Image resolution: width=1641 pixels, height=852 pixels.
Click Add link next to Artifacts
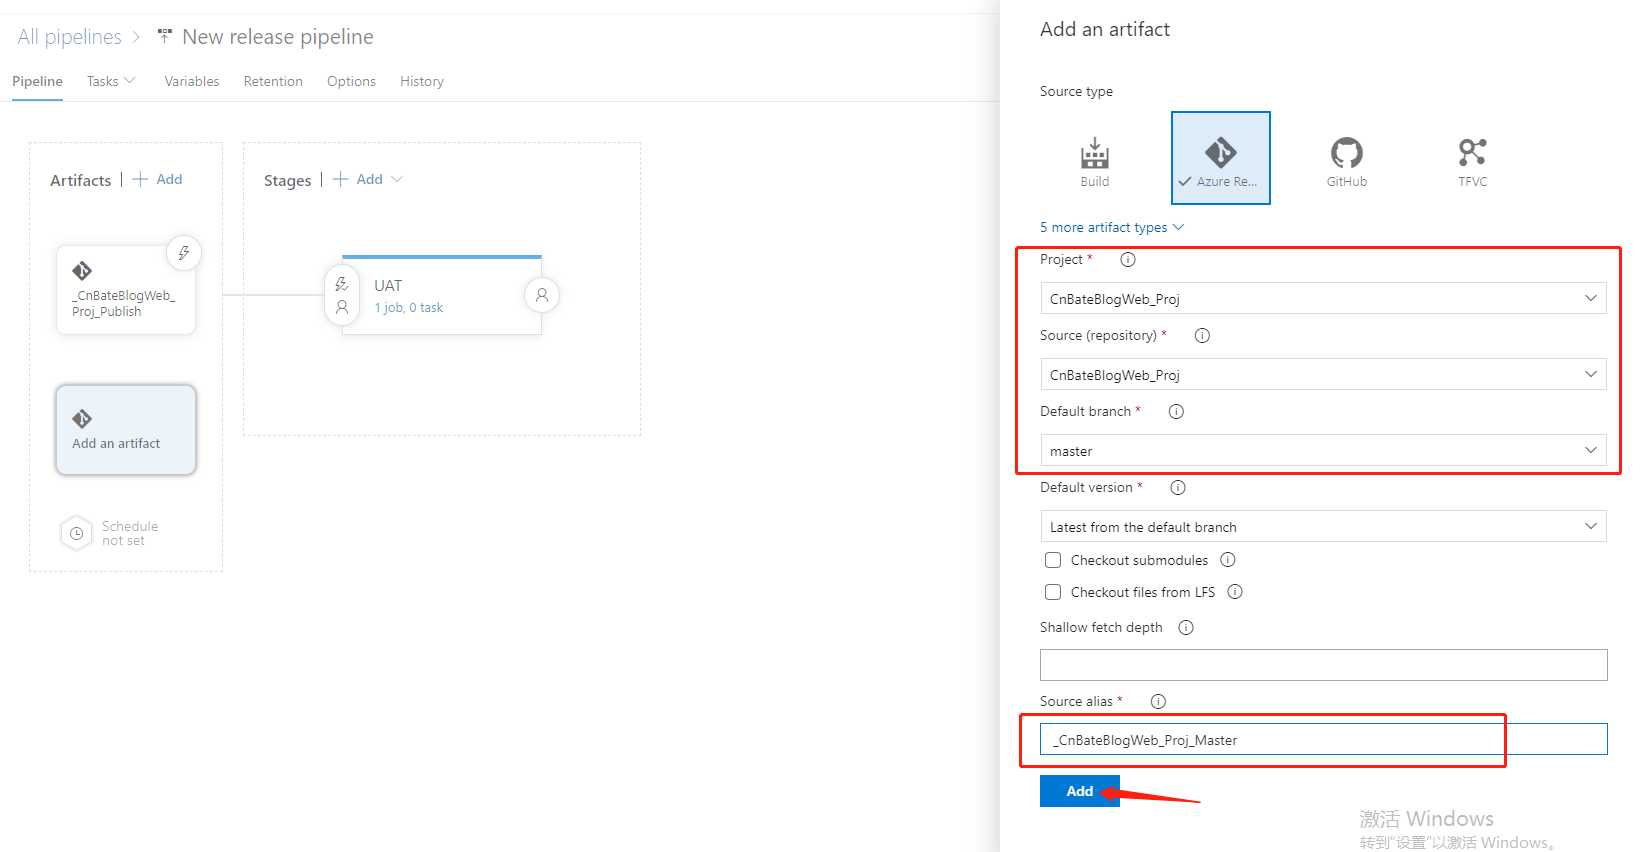tap(169, 179)
